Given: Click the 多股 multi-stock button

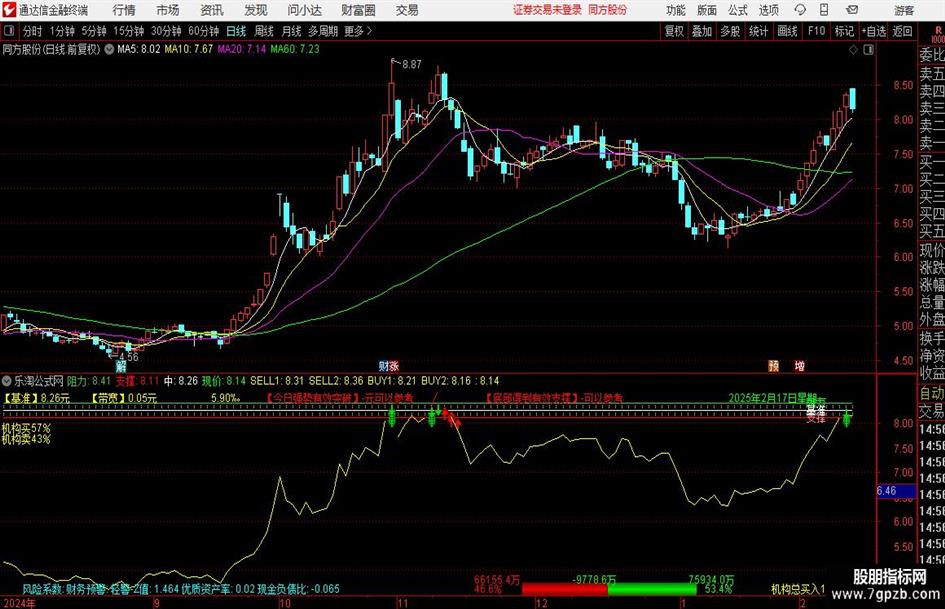Looking at the screenshot, I should (730, 31).
